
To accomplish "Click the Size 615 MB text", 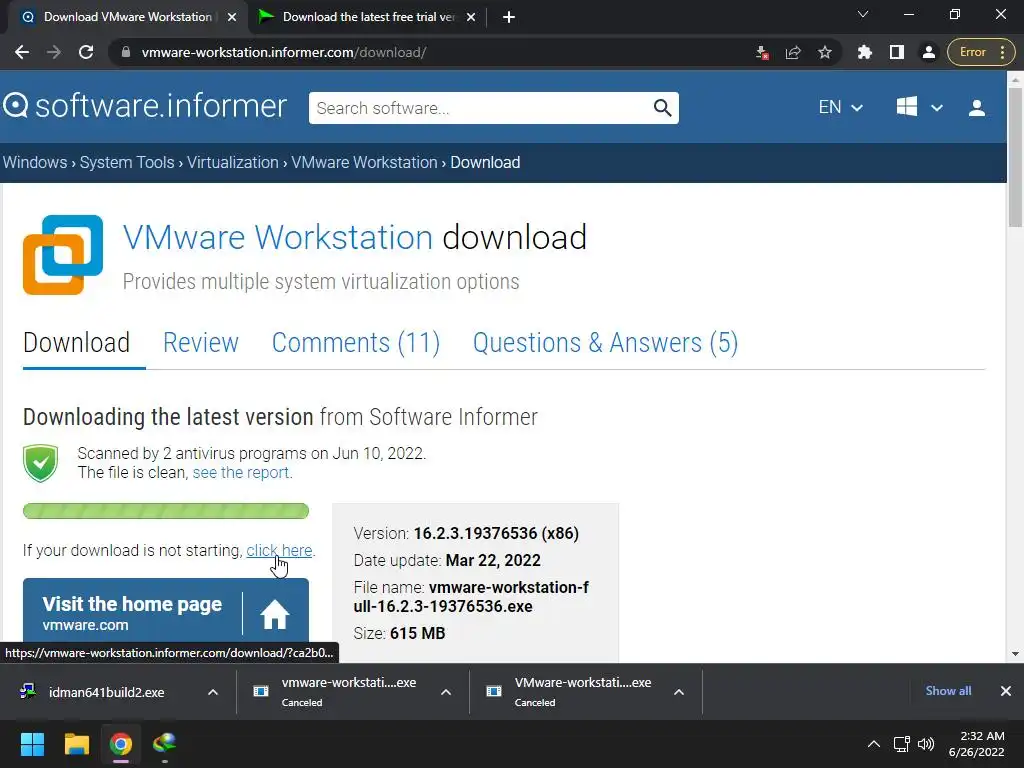I will [399, 633].
